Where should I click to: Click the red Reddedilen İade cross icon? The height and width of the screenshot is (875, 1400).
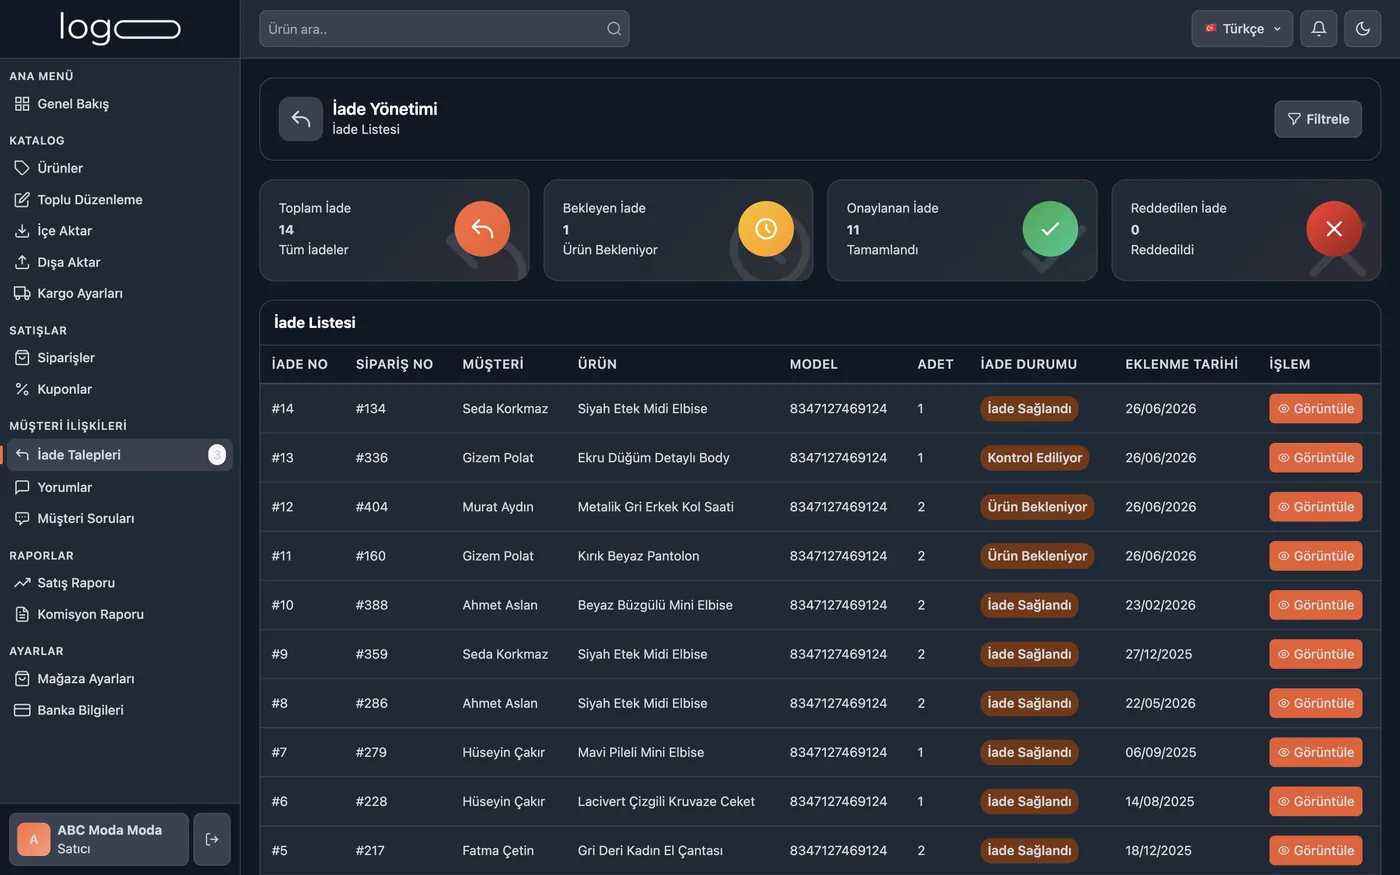(1334, 229)
